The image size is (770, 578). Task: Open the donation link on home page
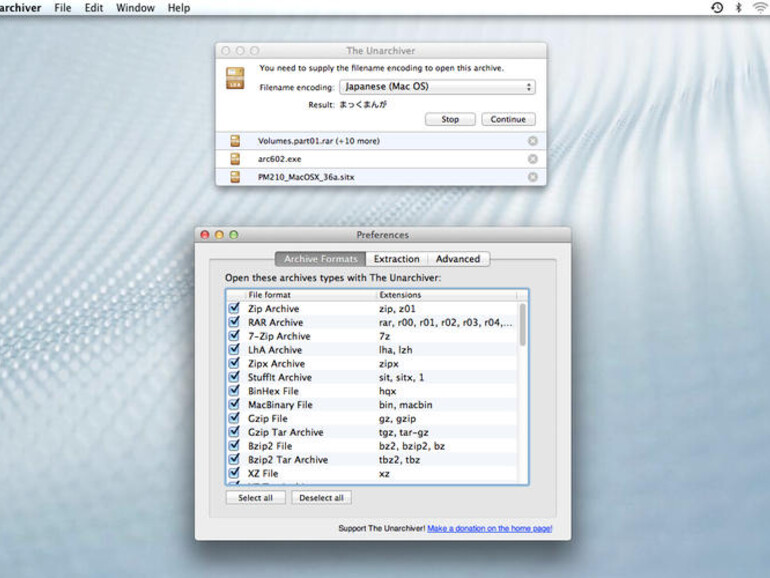(489, 528)
